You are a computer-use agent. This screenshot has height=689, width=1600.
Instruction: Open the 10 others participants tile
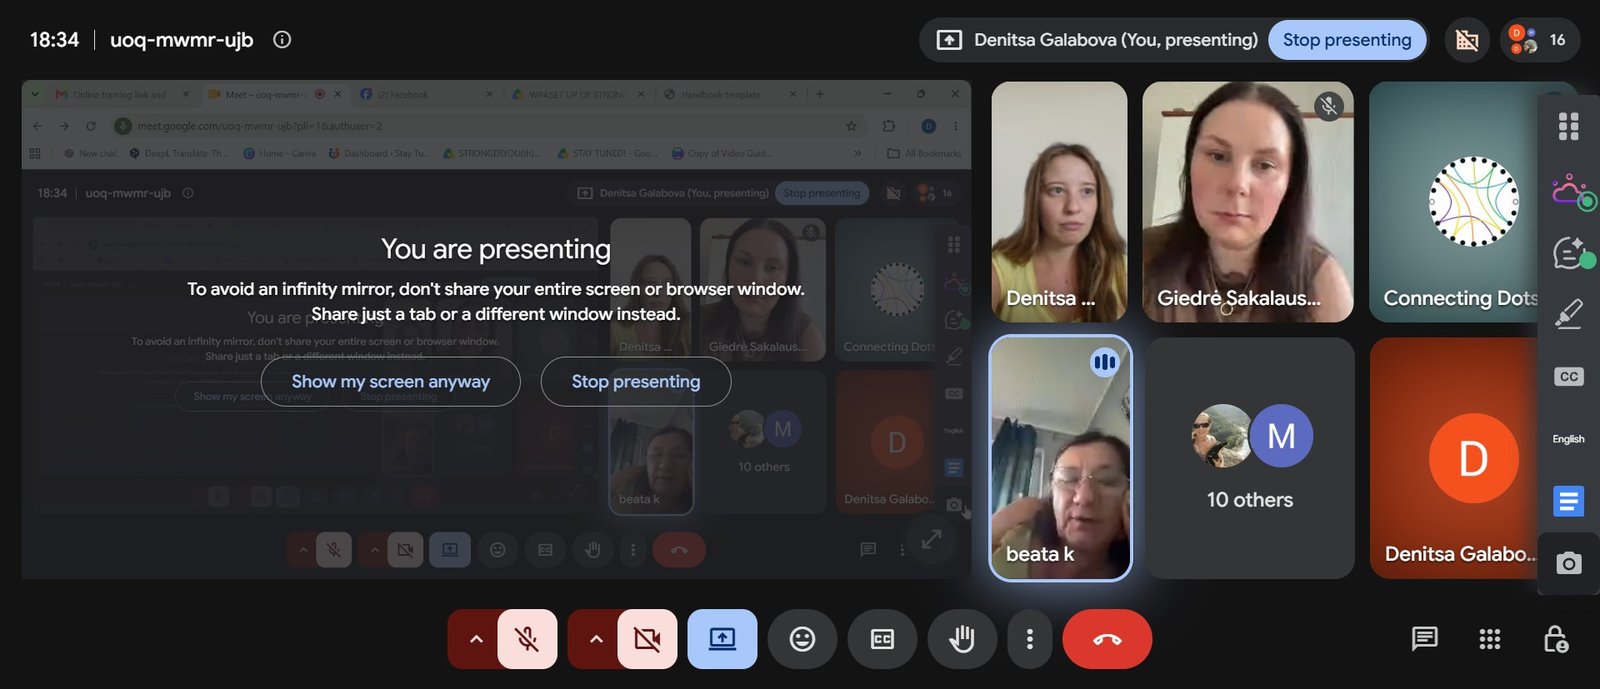(1250, 458)
